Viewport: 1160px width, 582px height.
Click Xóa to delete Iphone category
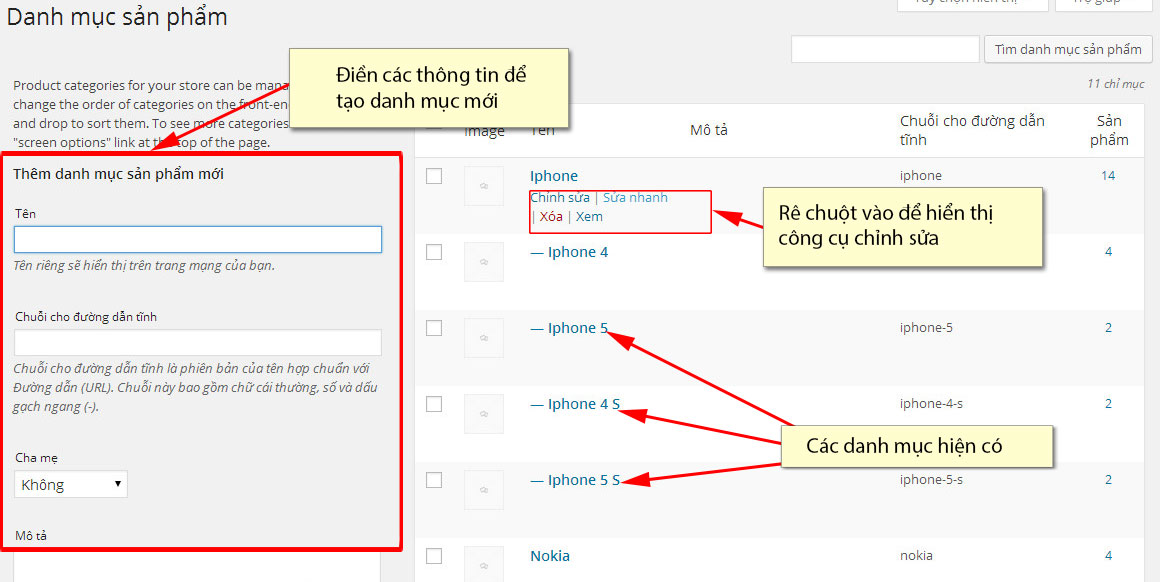pos(550,217)
